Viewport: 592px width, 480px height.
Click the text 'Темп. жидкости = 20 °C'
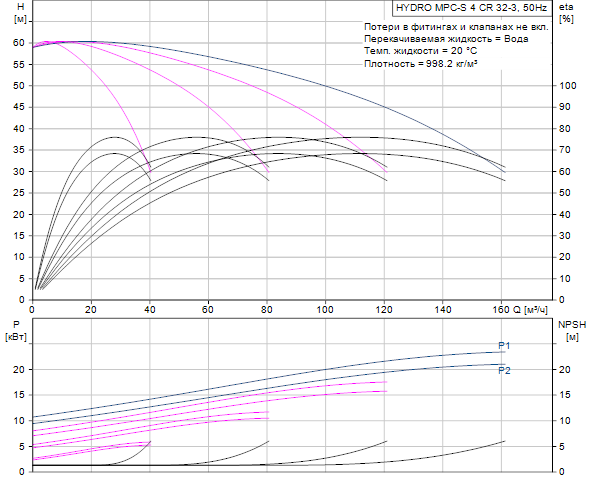click(420, 51)
